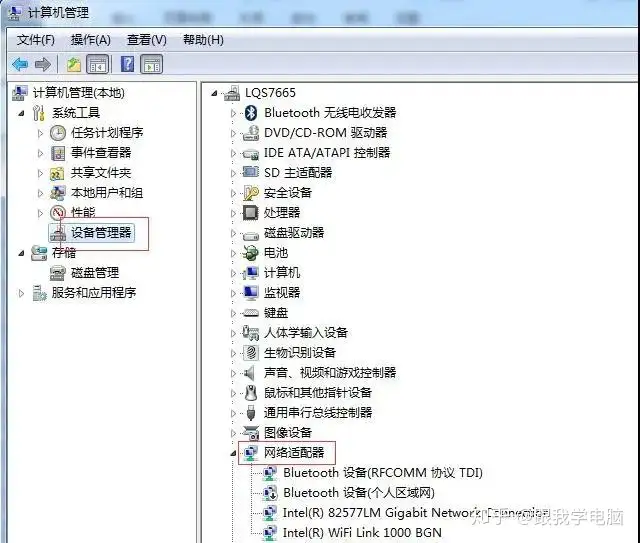Screen dimensions: 640x543
Task: Select 设备管理器 in the left tree
Action: (x=101, y=233)
